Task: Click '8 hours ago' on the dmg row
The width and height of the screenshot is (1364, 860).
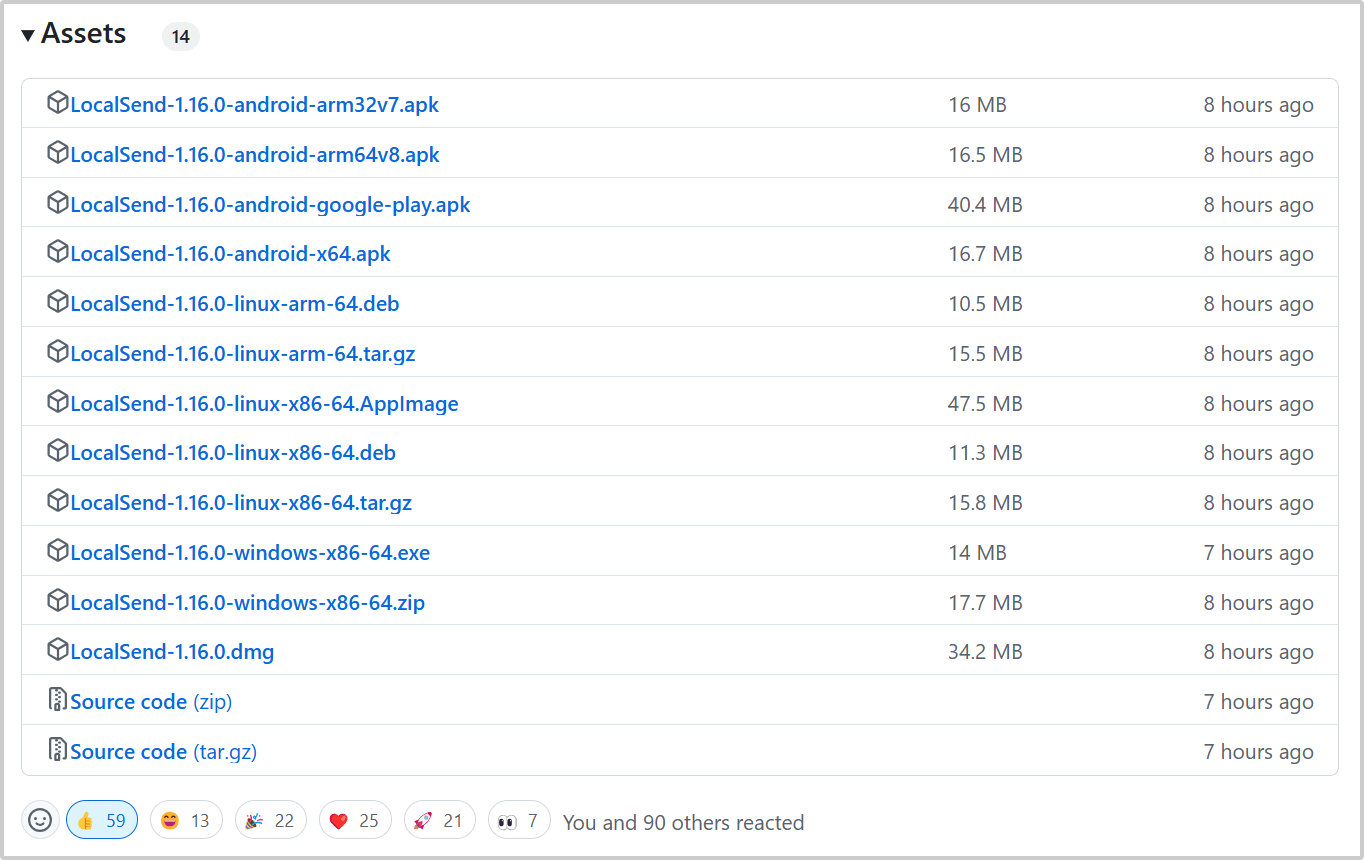Action: 1258,652
